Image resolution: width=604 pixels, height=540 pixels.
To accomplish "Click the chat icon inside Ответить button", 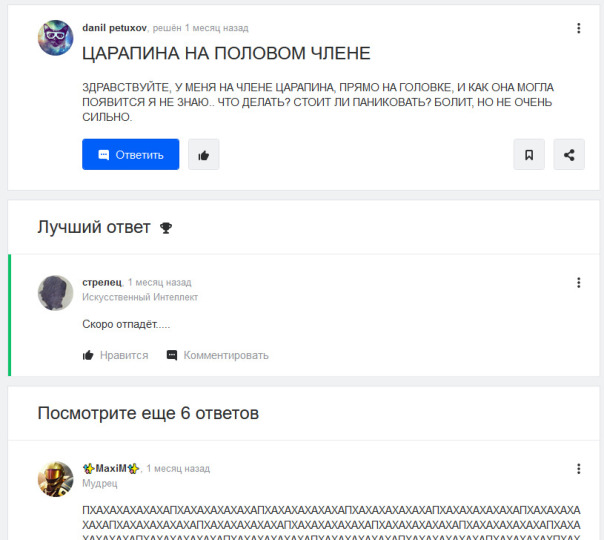I will coord(104,155).
